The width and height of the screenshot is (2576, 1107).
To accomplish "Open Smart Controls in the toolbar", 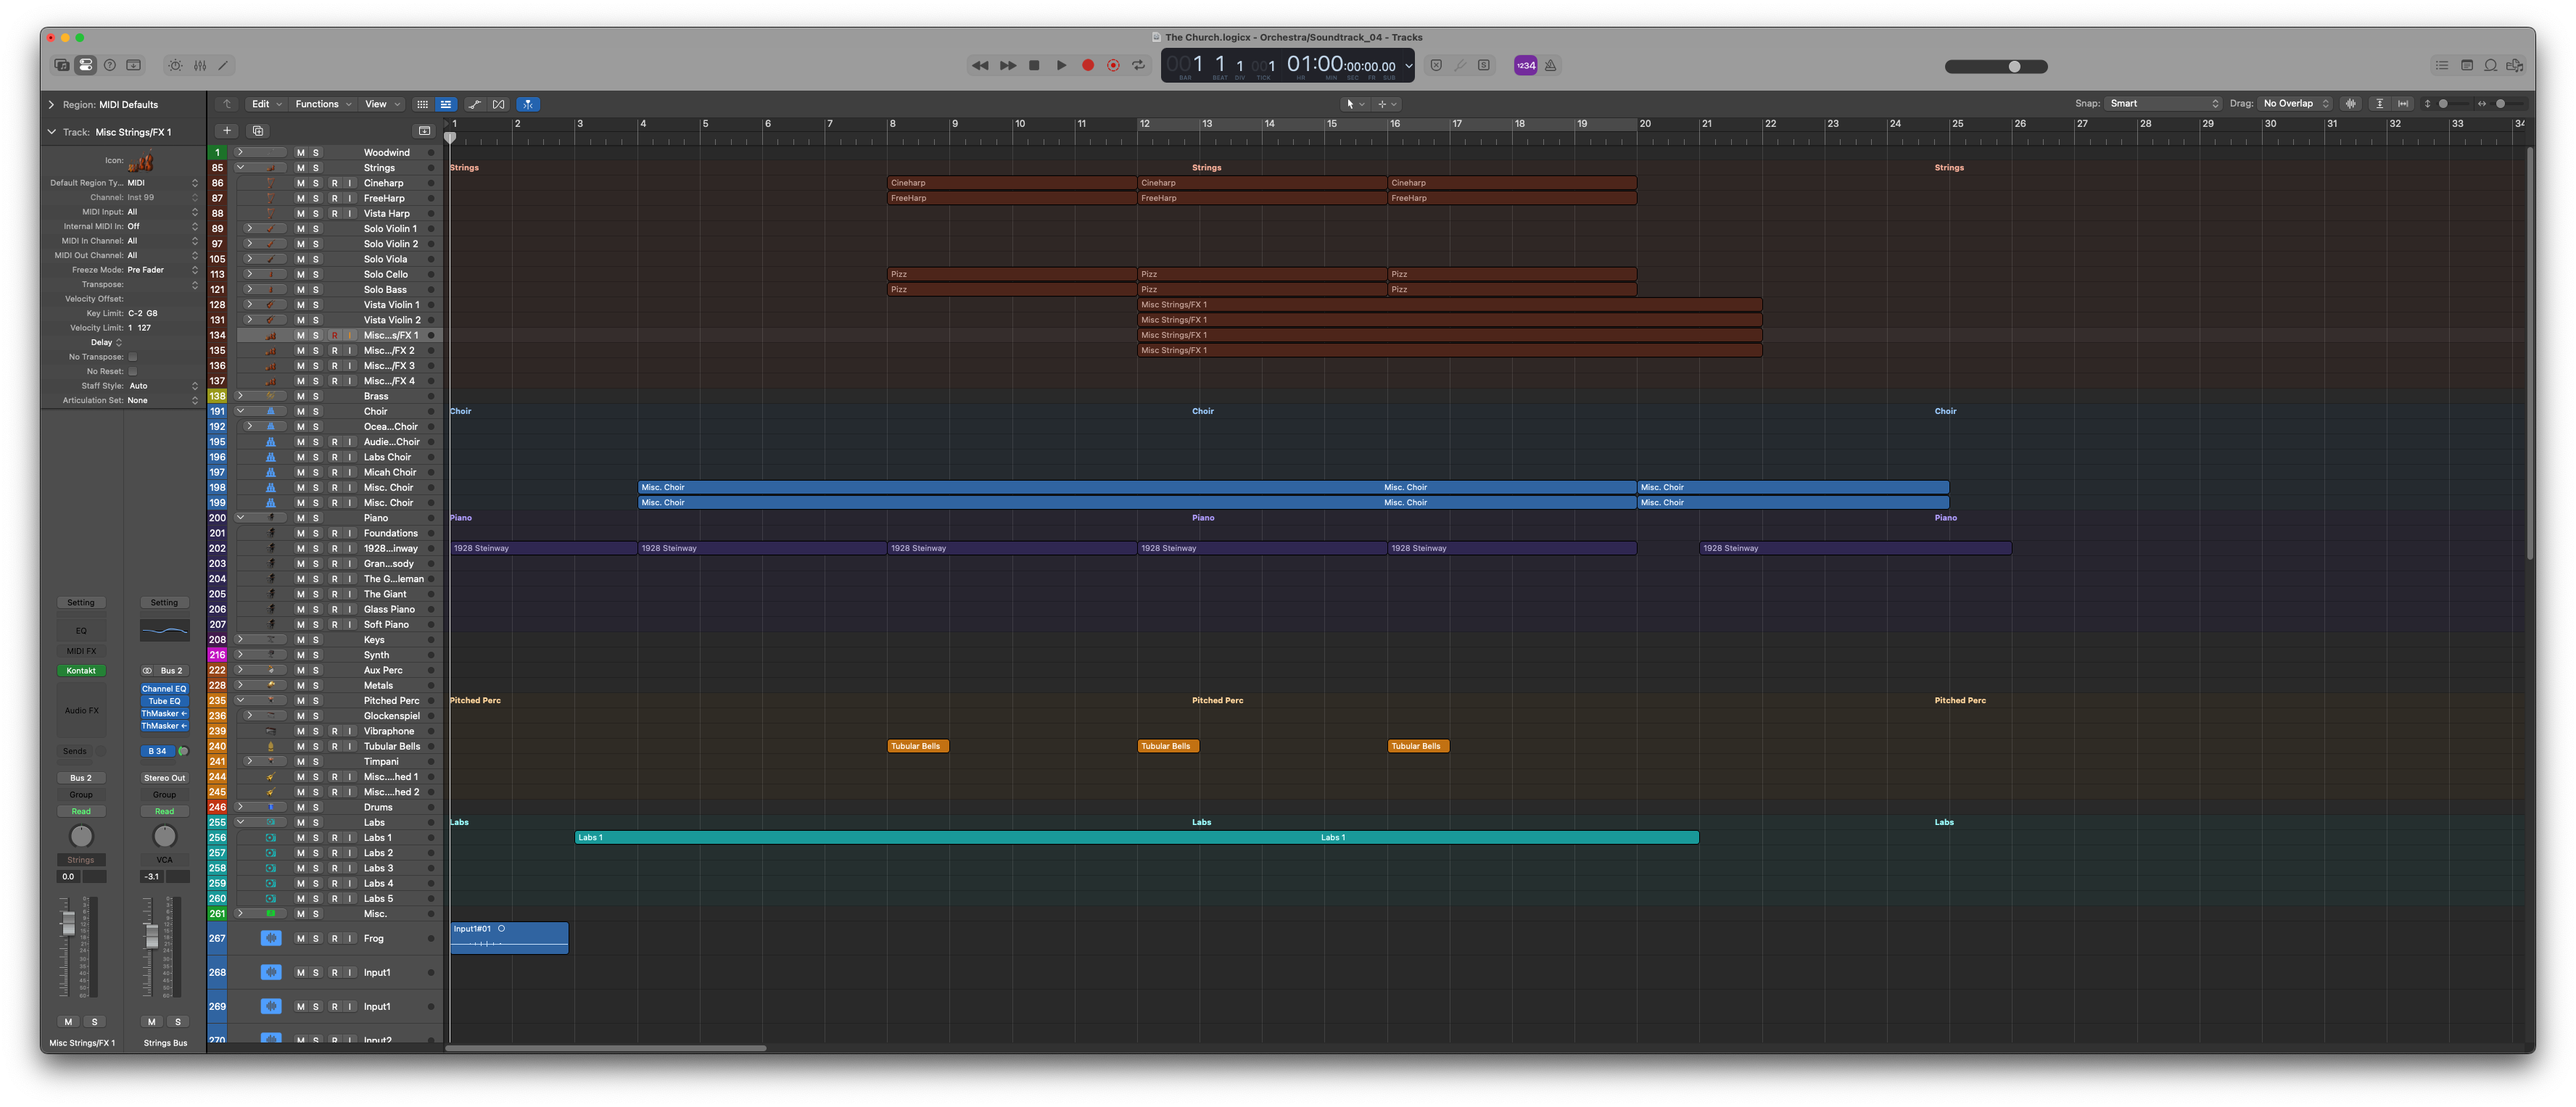I will coord(175,66).
